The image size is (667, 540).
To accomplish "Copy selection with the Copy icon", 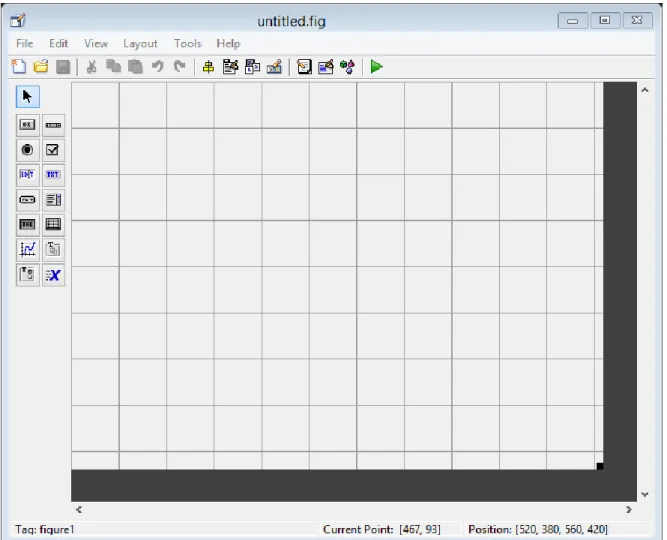I will point(113,66).
